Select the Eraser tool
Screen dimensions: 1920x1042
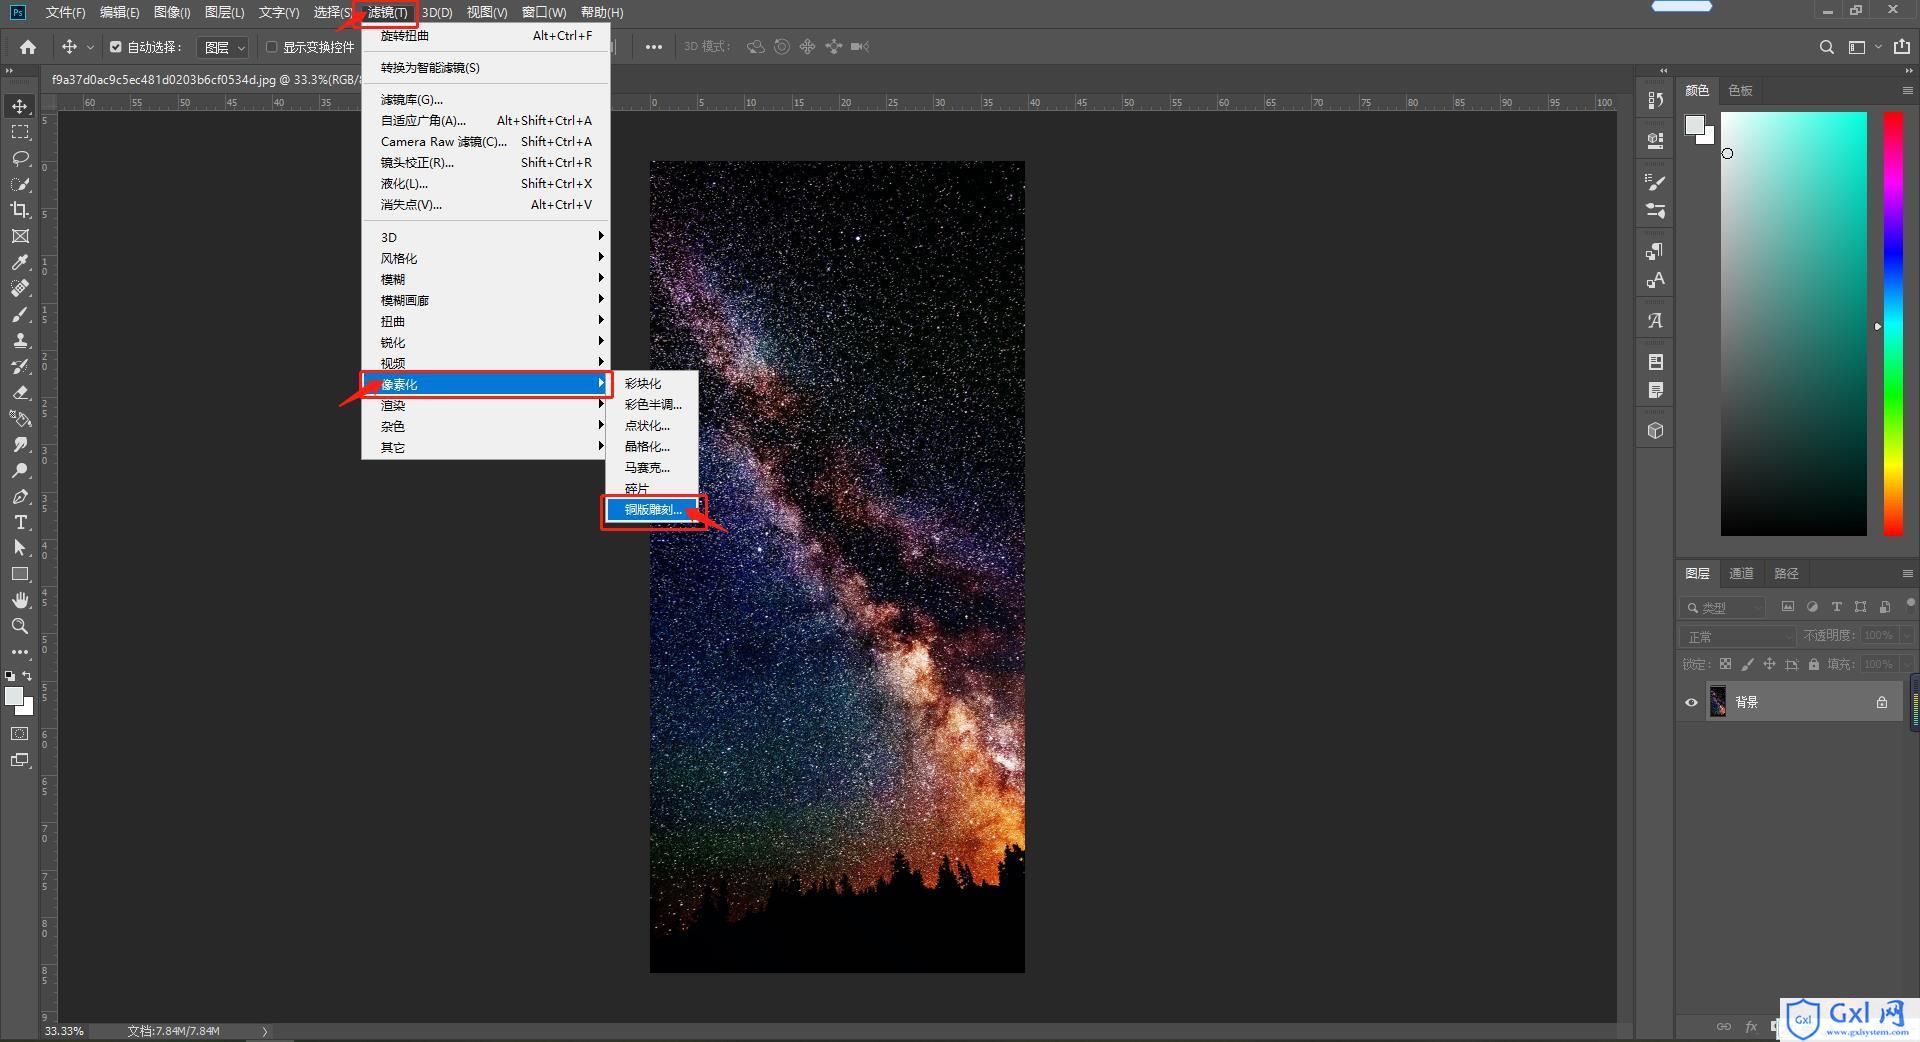coord(20,392)
